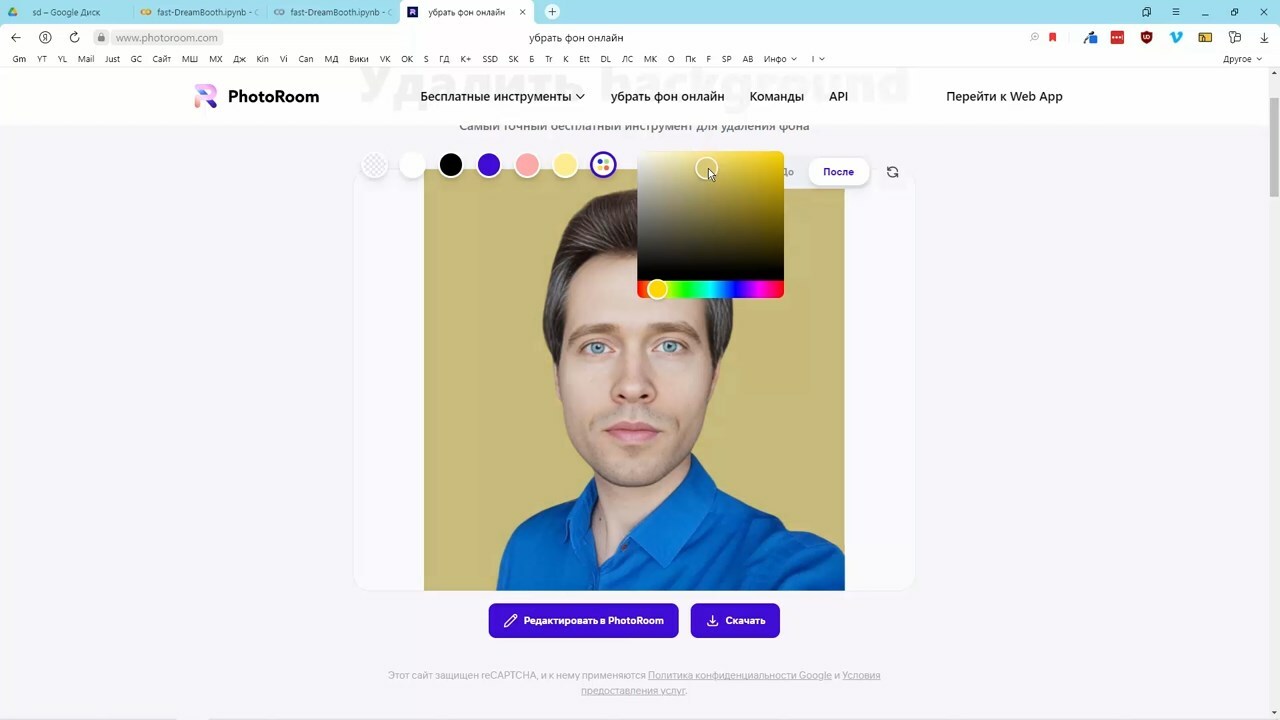The width and height of the screenshot is (1280, 720).
Task: Open API nav item
Action: [x=838, y=97]
